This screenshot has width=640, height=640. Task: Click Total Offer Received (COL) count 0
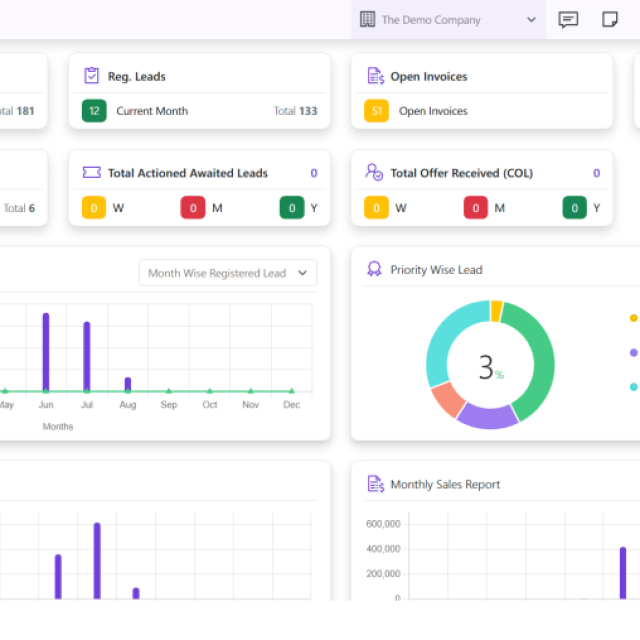tap(596, 173)
